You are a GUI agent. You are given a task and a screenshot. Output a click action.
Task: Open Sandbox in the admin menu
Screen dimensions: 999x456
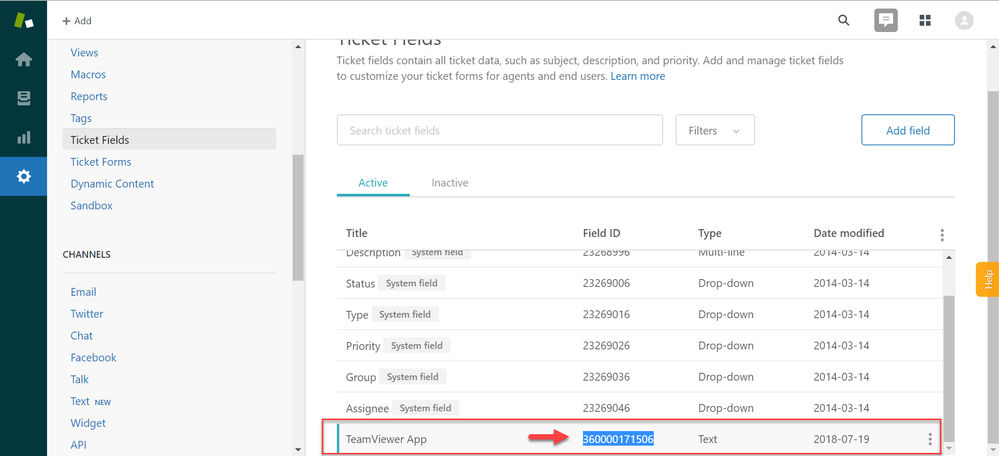coord(91,206)
